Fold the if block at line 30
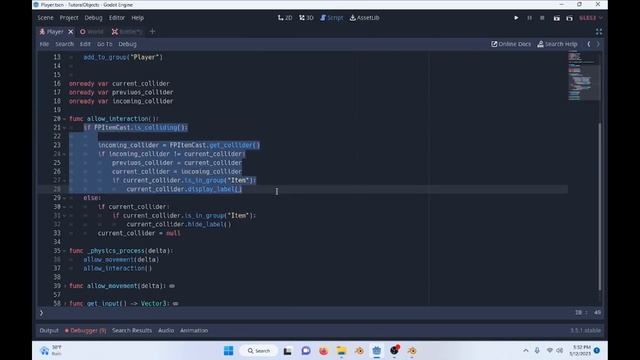Viewport: 640px width, 360px height. (64, 207)
